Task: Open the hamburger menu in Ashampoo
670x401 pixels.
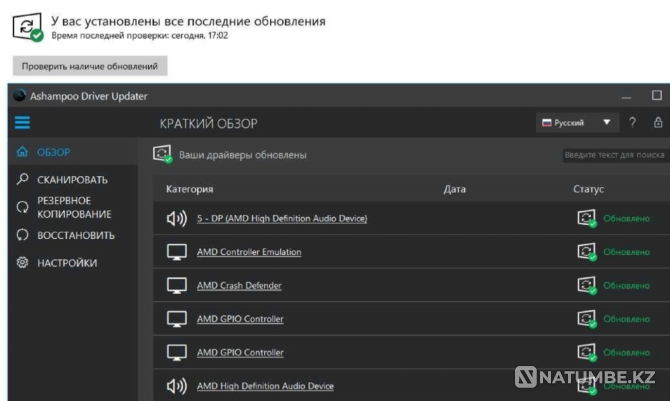Action: click(22, 123)
